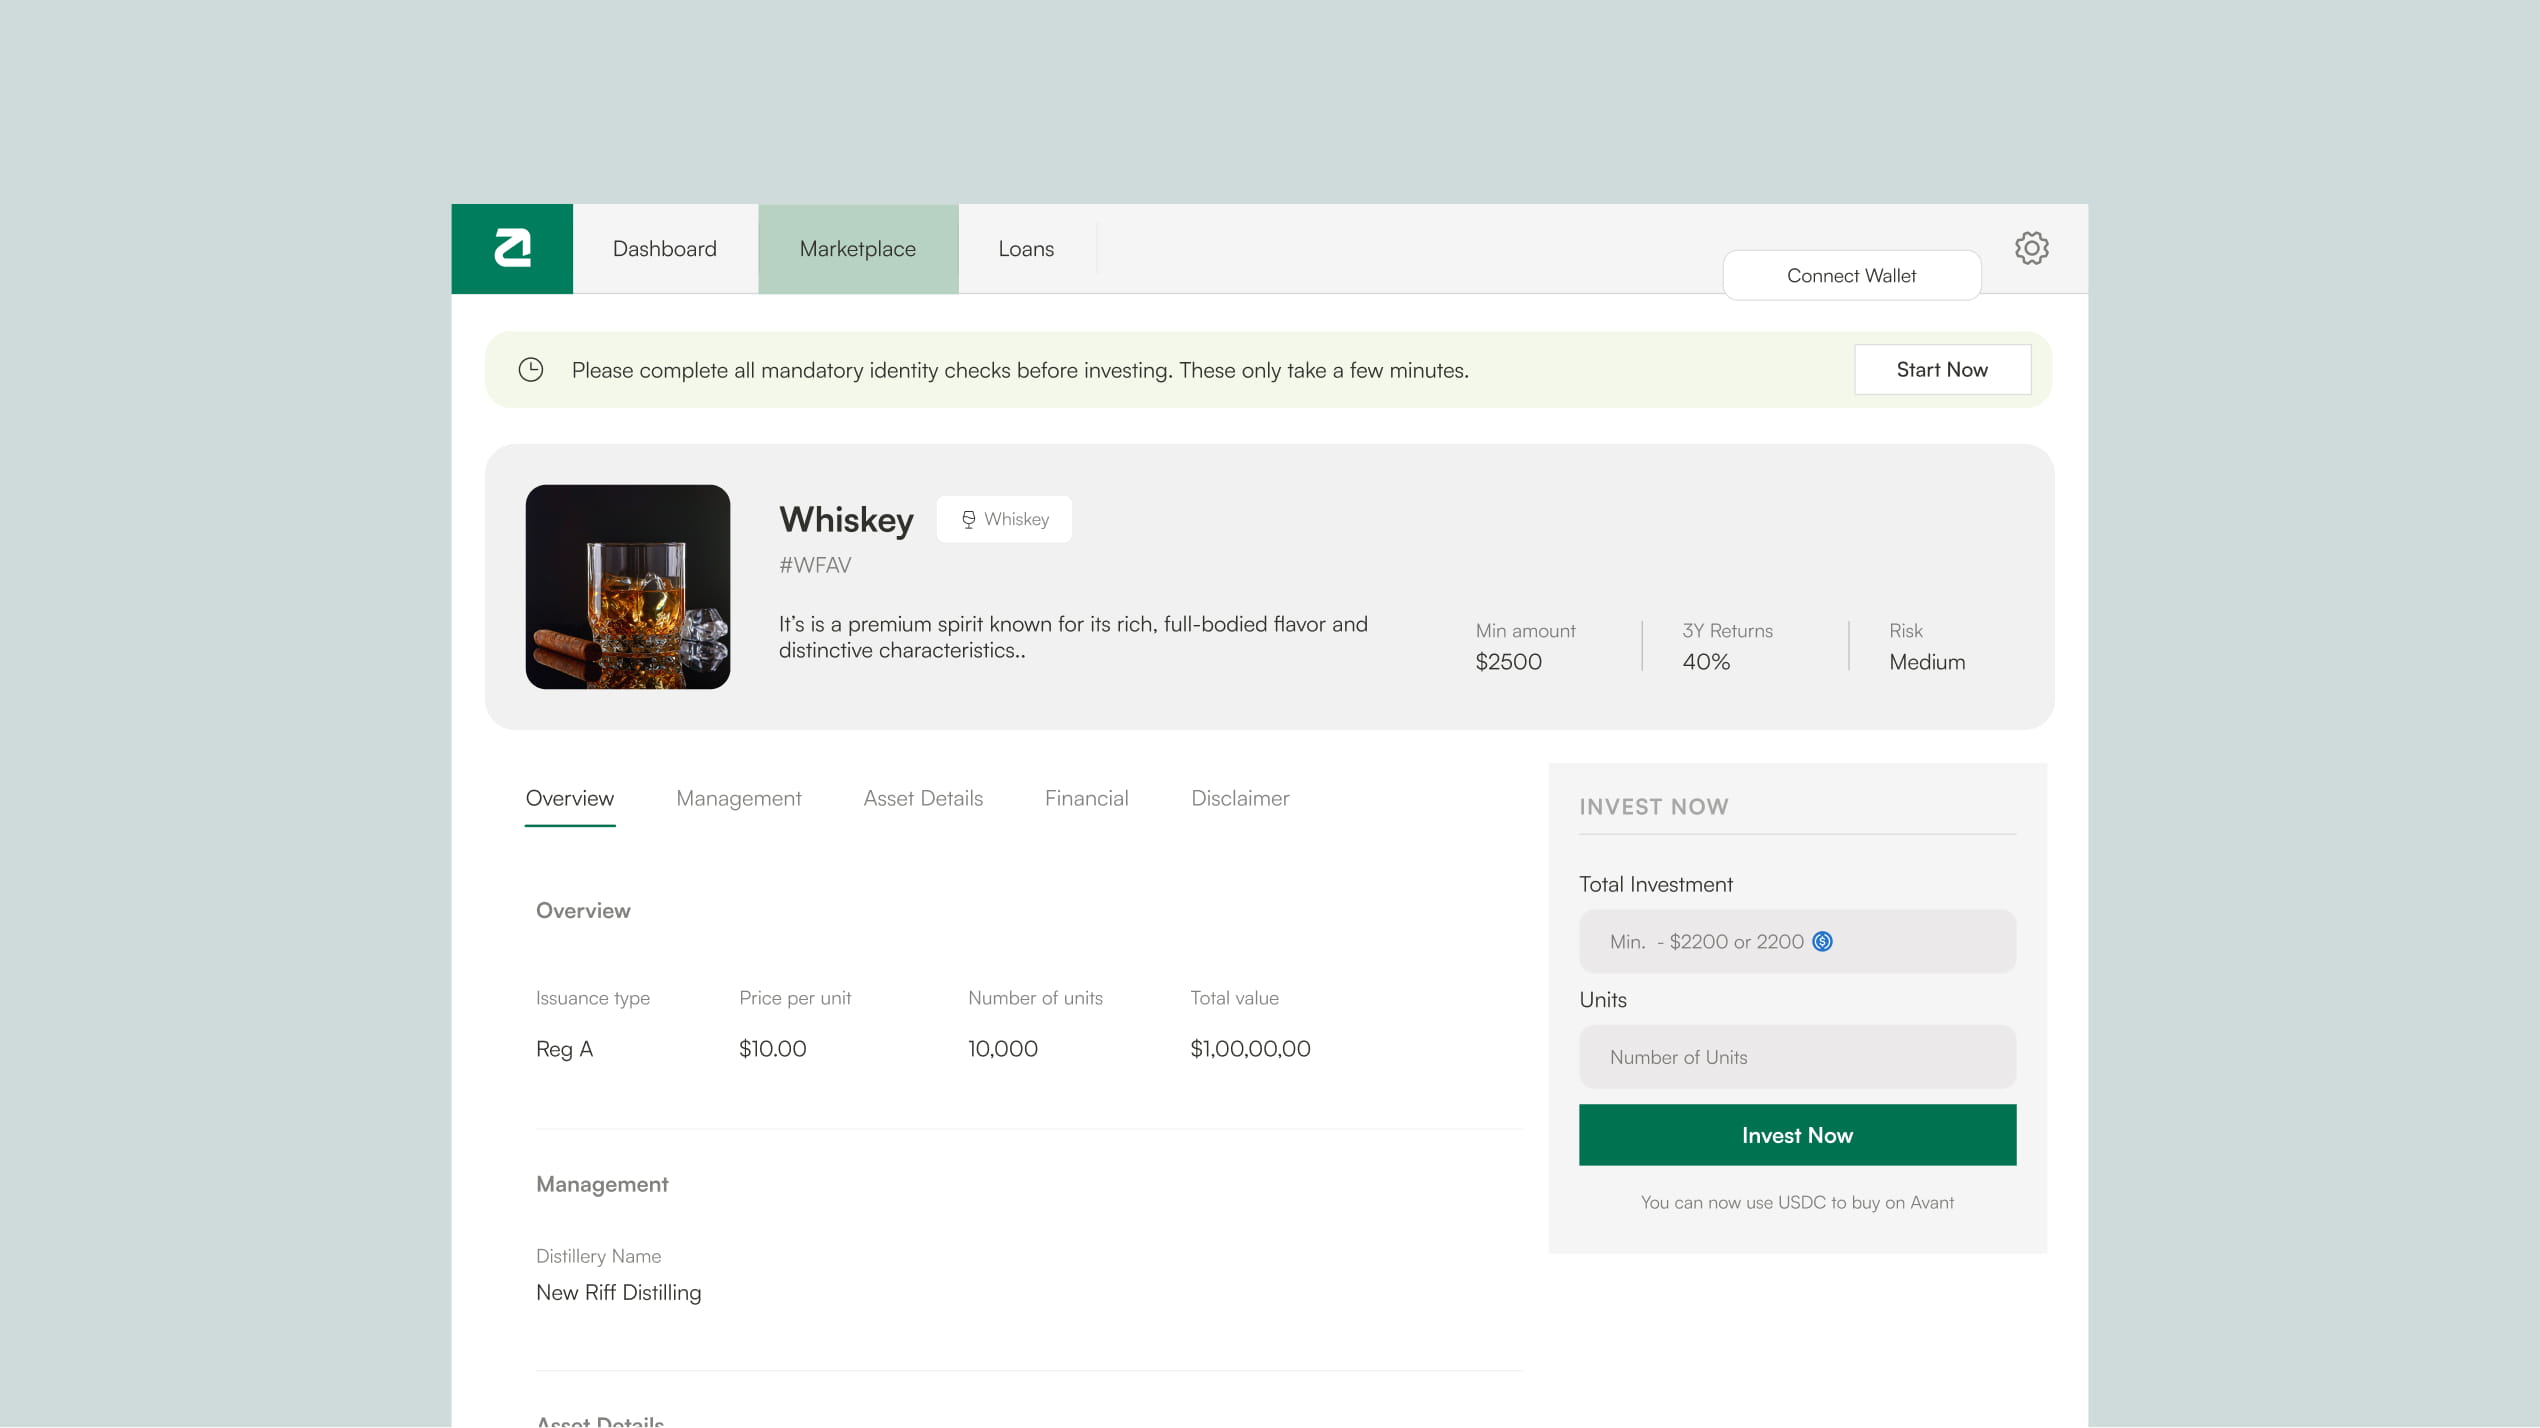The width and height of the screenshot is (2540, 1428).
Task: Switch to the Asset Details tab
Action: click(922, 798)
